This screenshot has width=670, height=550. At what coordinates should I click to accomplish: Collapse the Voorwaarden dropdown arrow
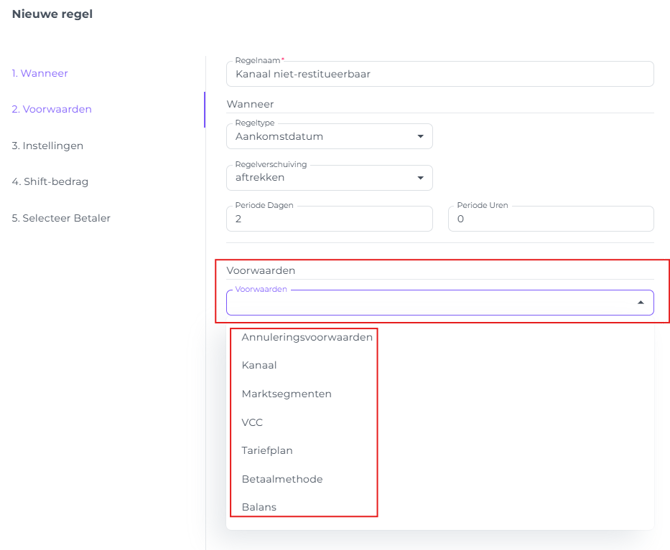(640, 302)
